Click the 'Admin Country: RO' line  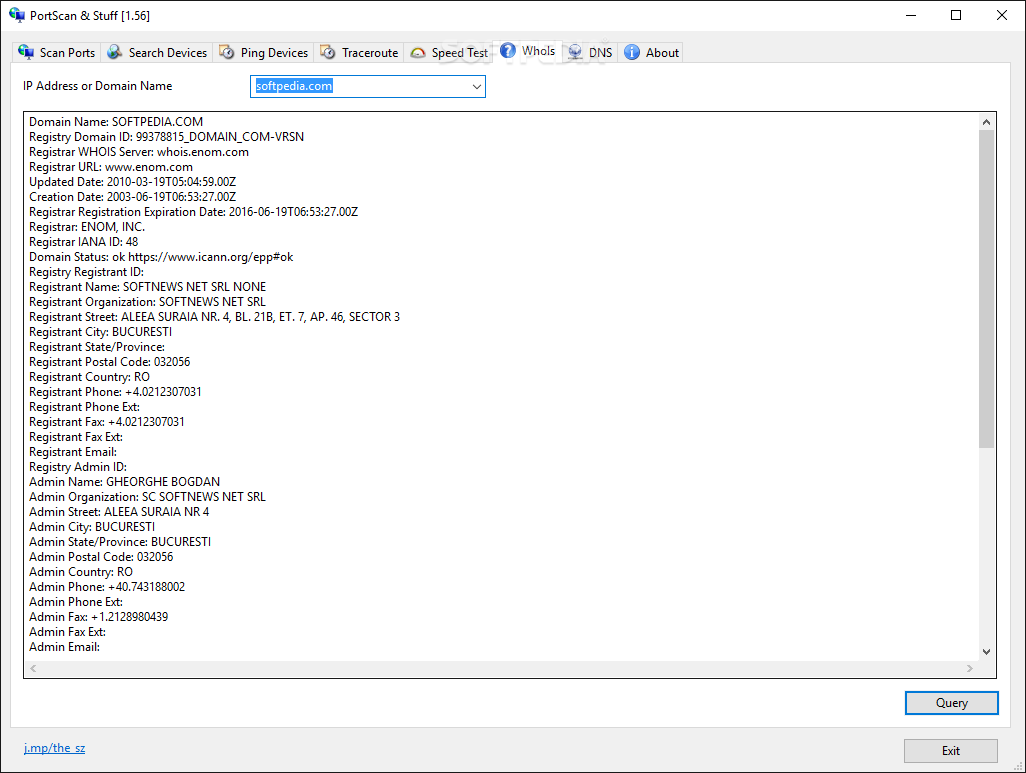tap(80, 573)
